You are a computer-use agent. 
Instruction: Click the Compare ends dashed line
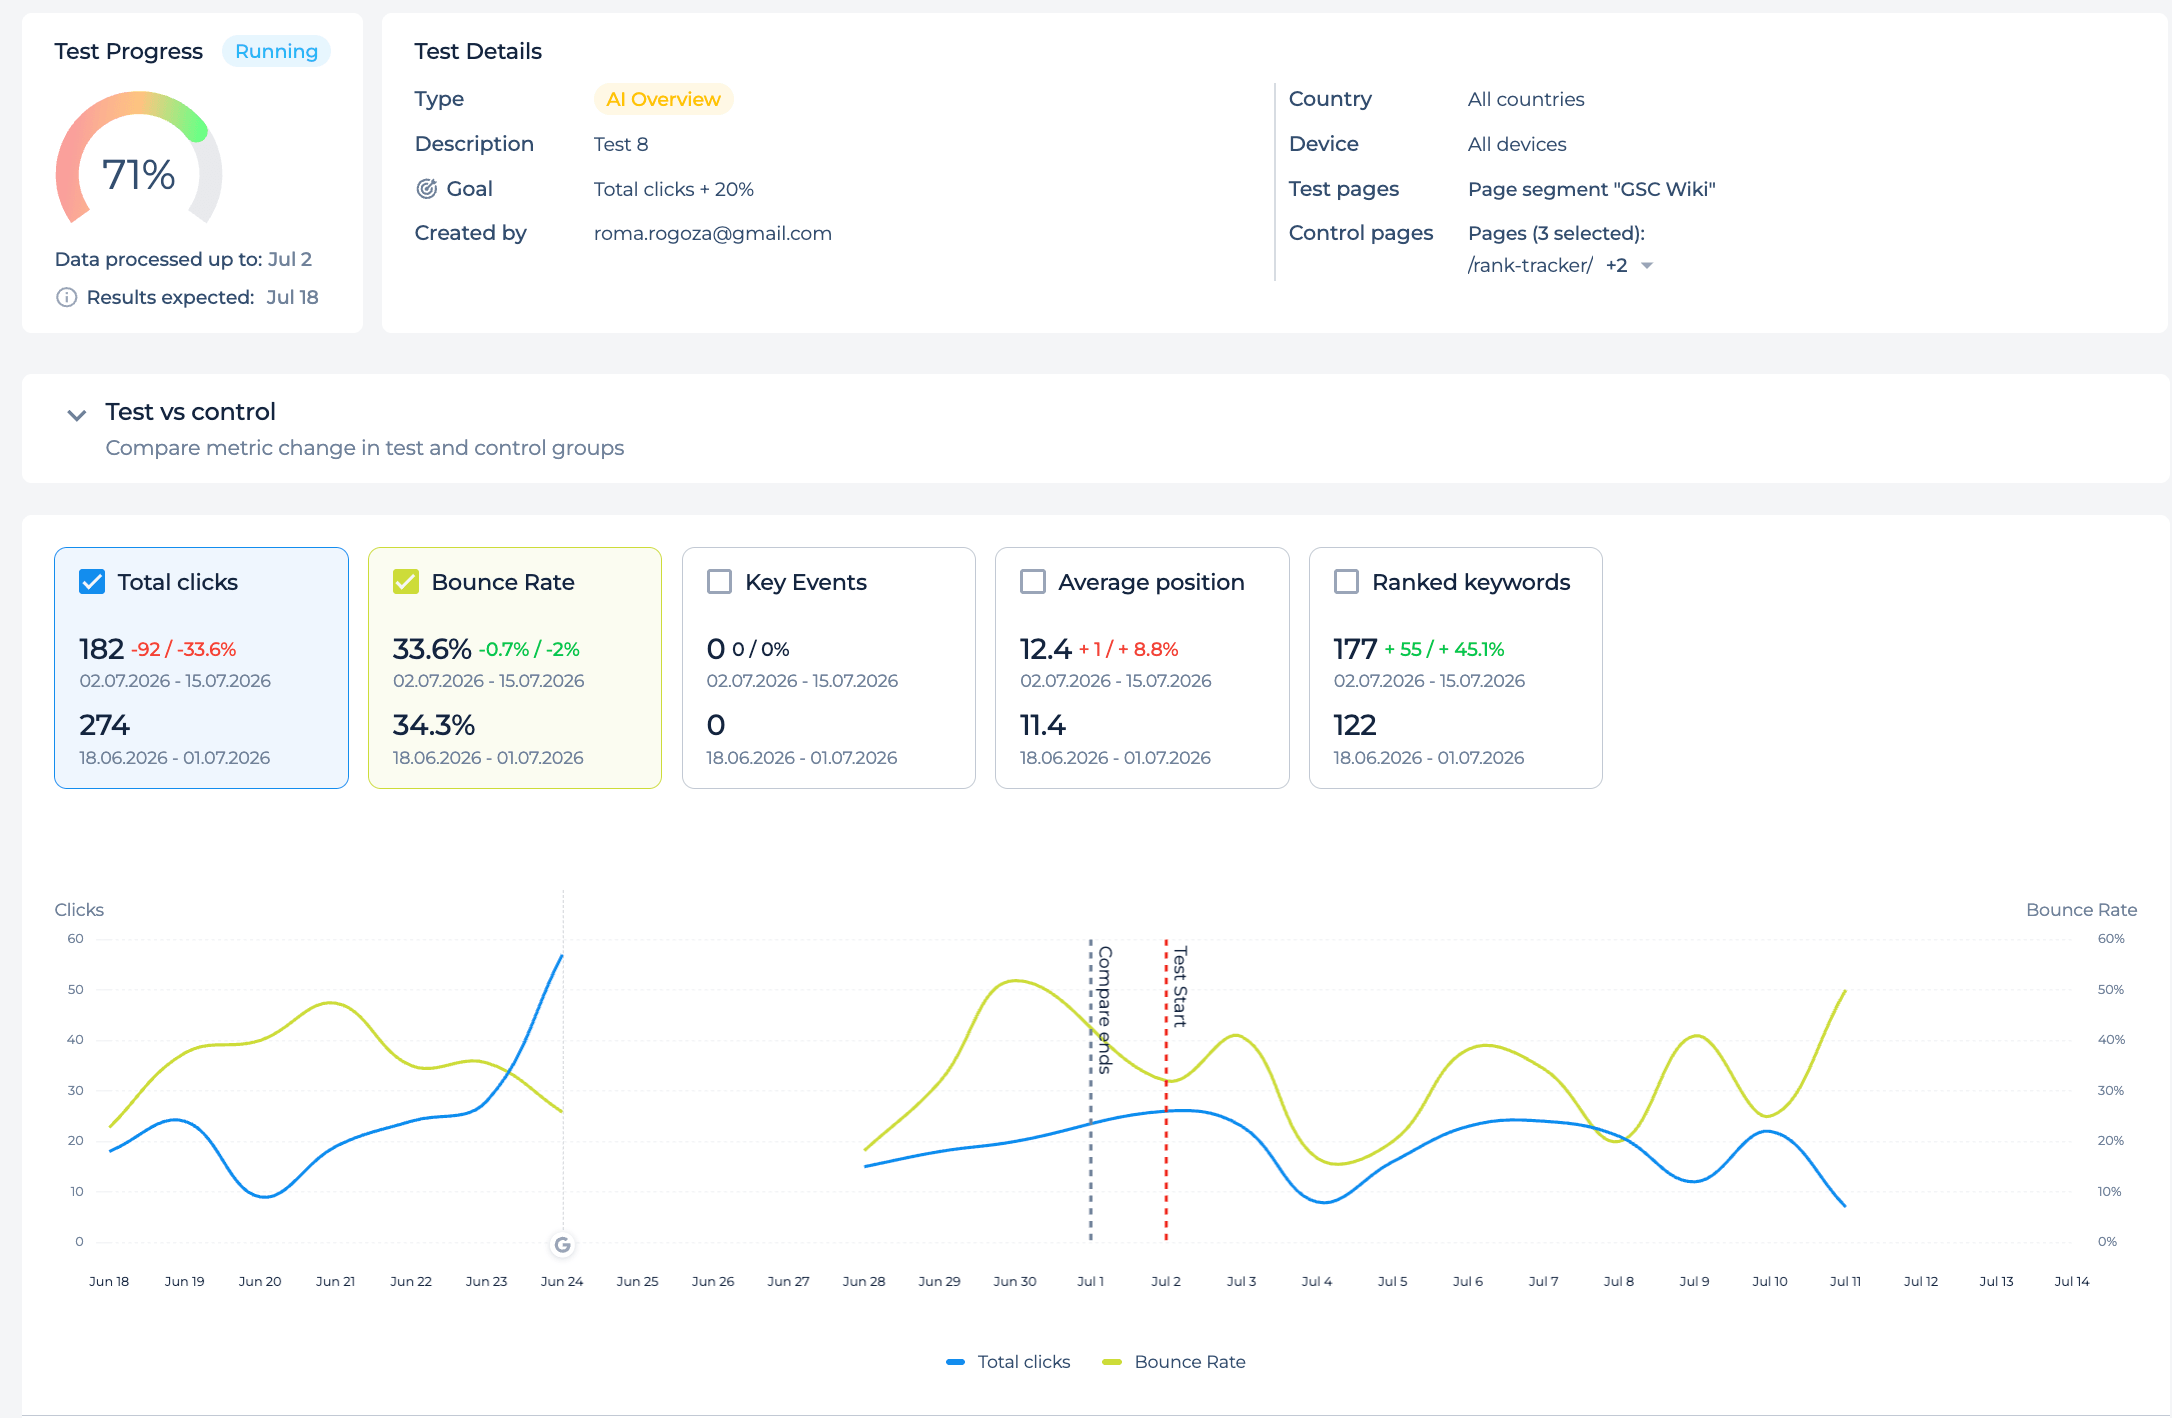coord(1091,1090)
